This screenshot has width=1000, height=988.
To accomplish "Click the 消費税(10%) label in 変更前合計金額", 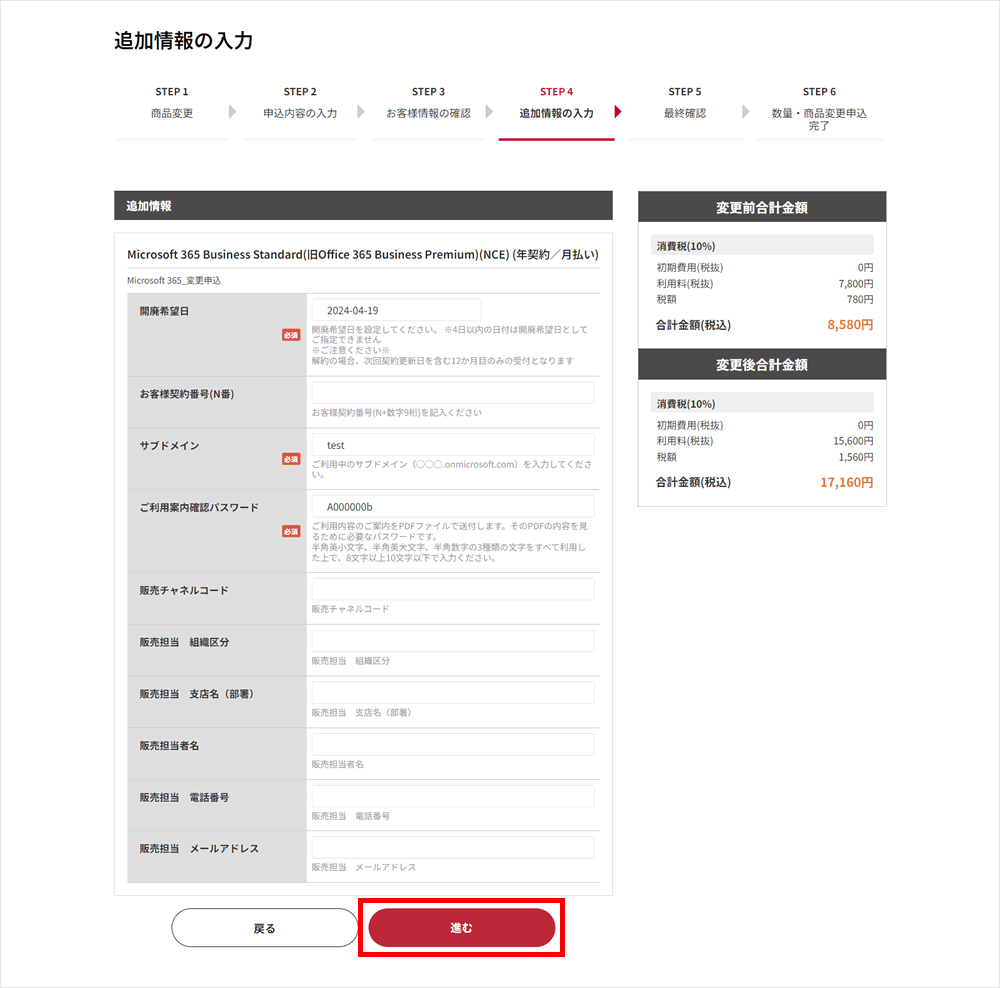I will click(x=686, y=246).
